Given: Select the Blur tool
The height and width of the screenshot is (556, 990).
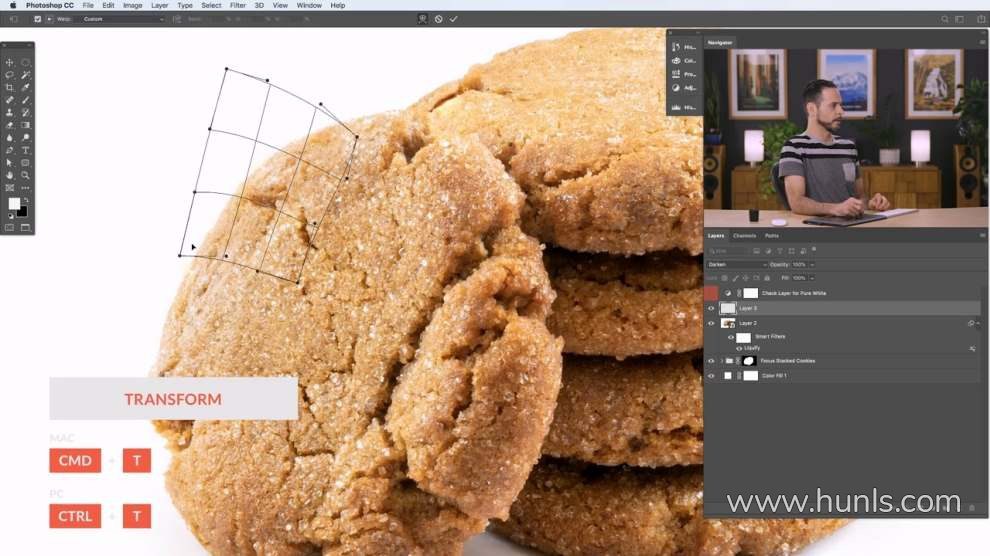Looking at the screenshot, I should [9, 138].
